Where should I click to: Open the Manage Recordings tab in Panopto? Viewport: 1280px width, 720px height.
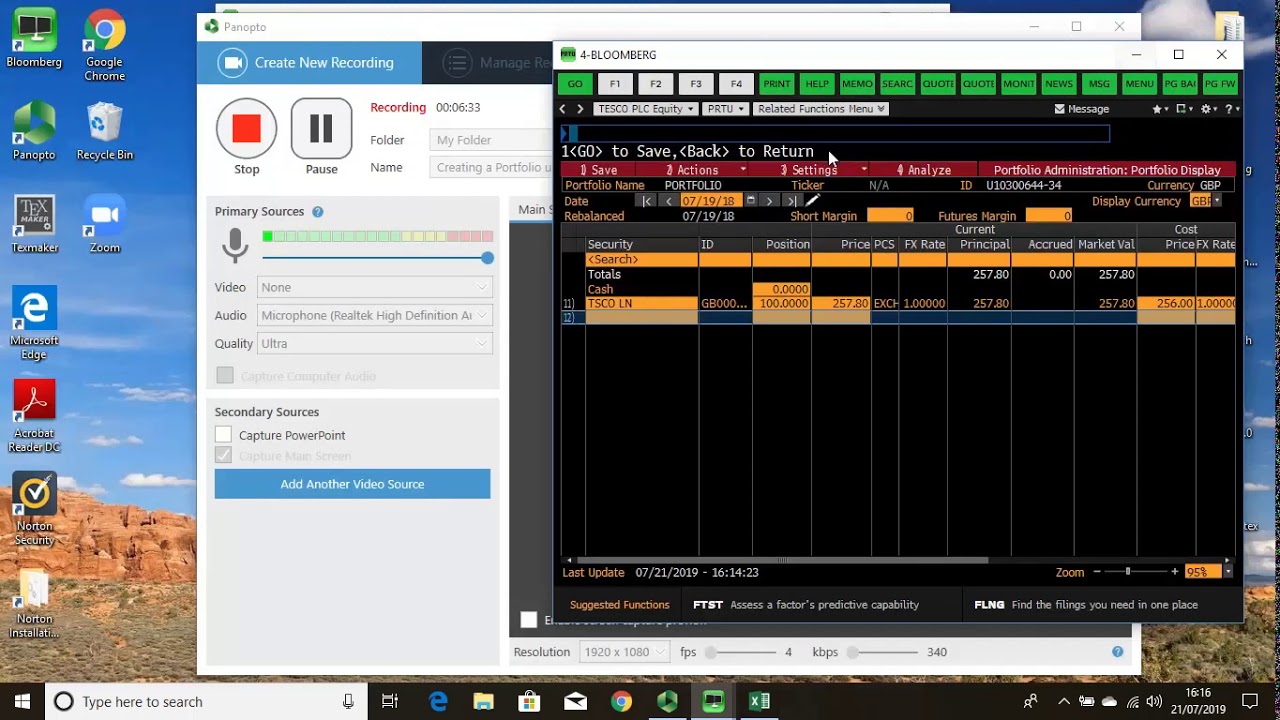click(x=488, y=62)
